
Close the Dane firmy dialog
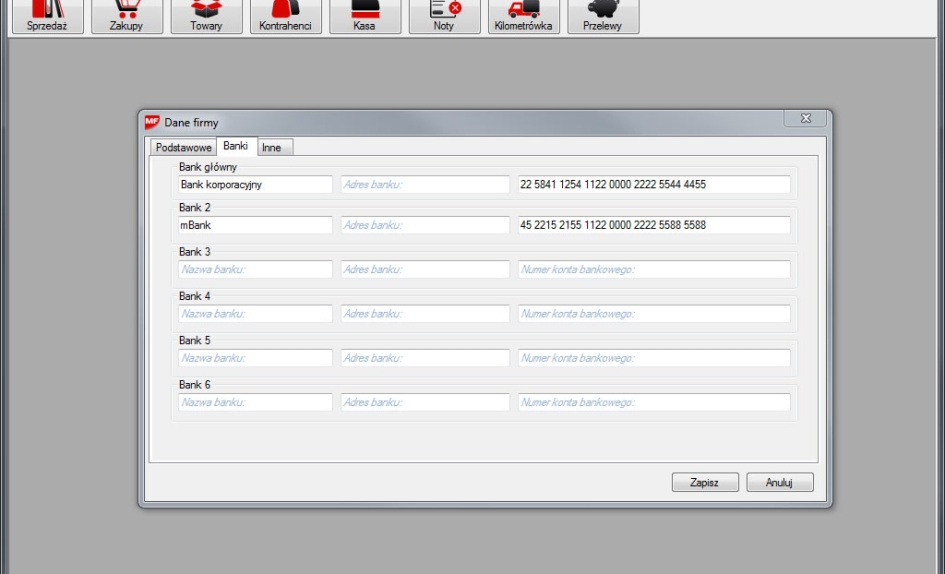pos(805,120)
